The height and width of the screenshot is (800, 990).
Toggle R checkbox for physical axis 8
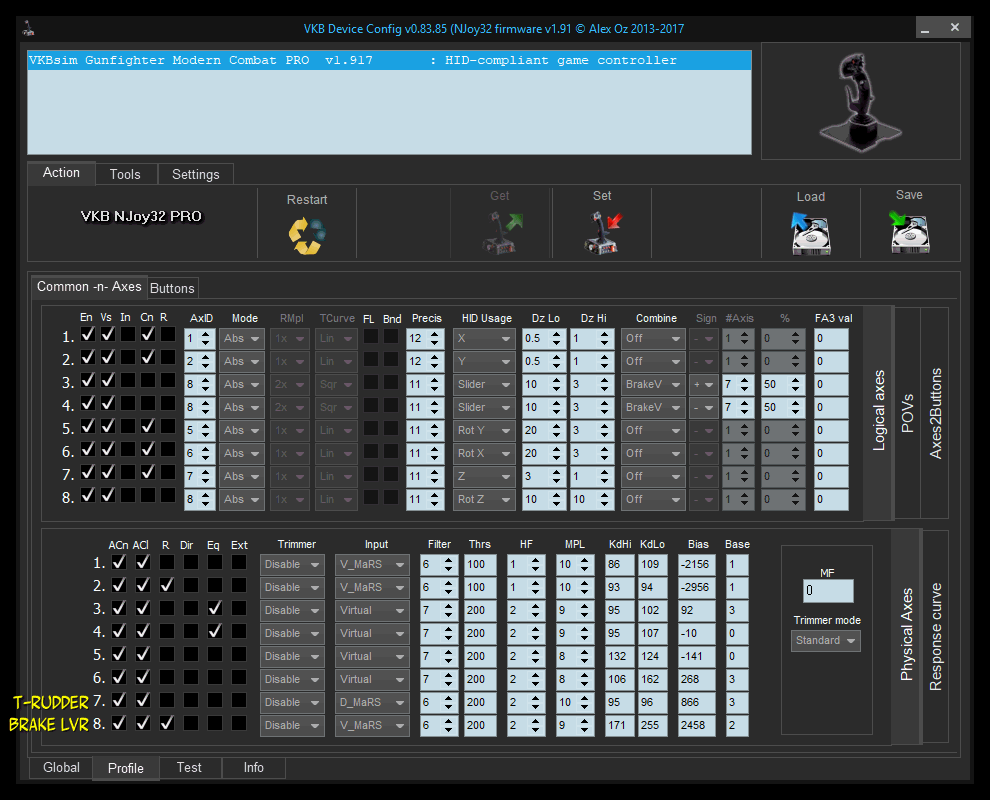[167, 722]
